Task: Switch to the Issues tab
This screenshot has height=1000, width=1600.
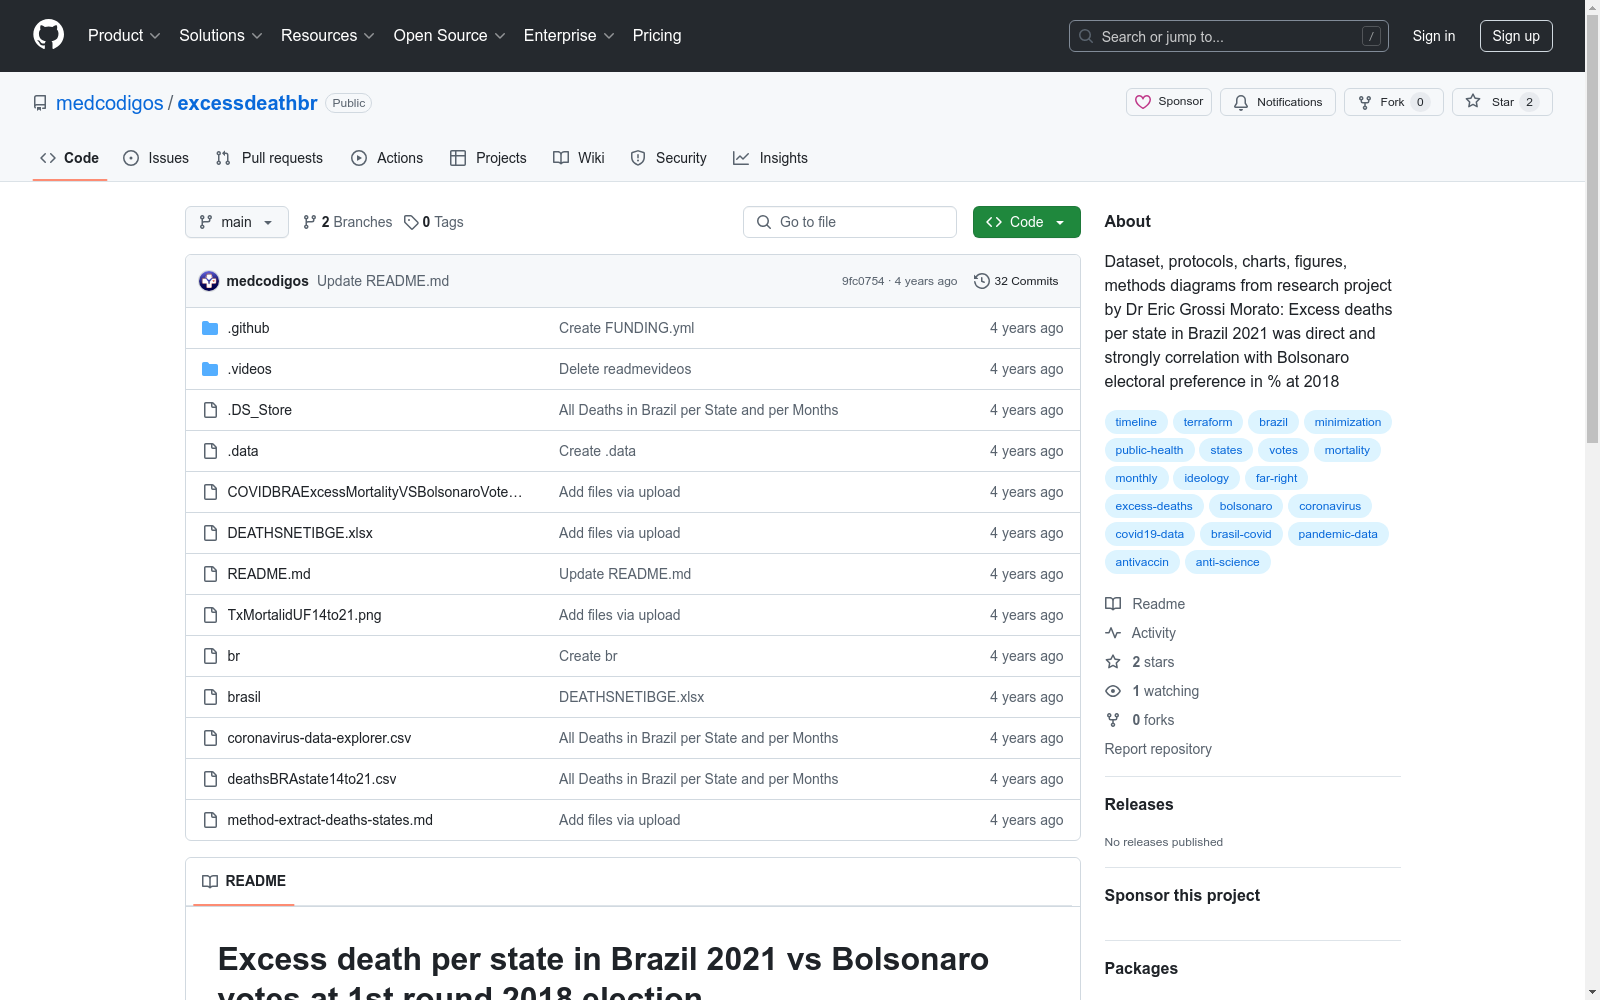Action: (156, 158)
